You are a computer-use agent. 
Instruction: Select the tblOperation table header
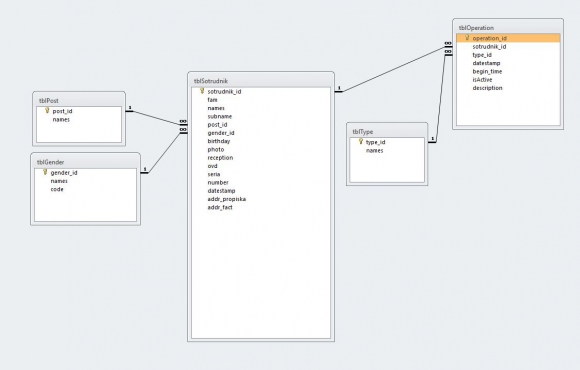point(508,28)
